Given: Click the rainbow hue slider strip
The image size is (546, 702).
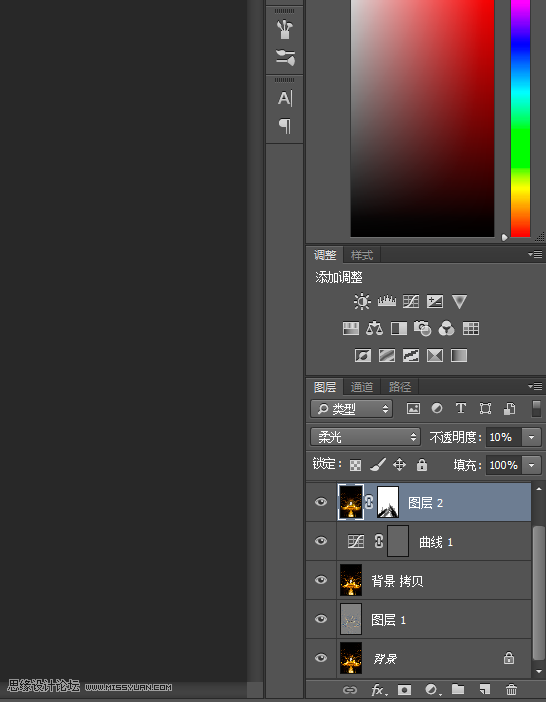Looking at the screenshot, I should 520,118.
